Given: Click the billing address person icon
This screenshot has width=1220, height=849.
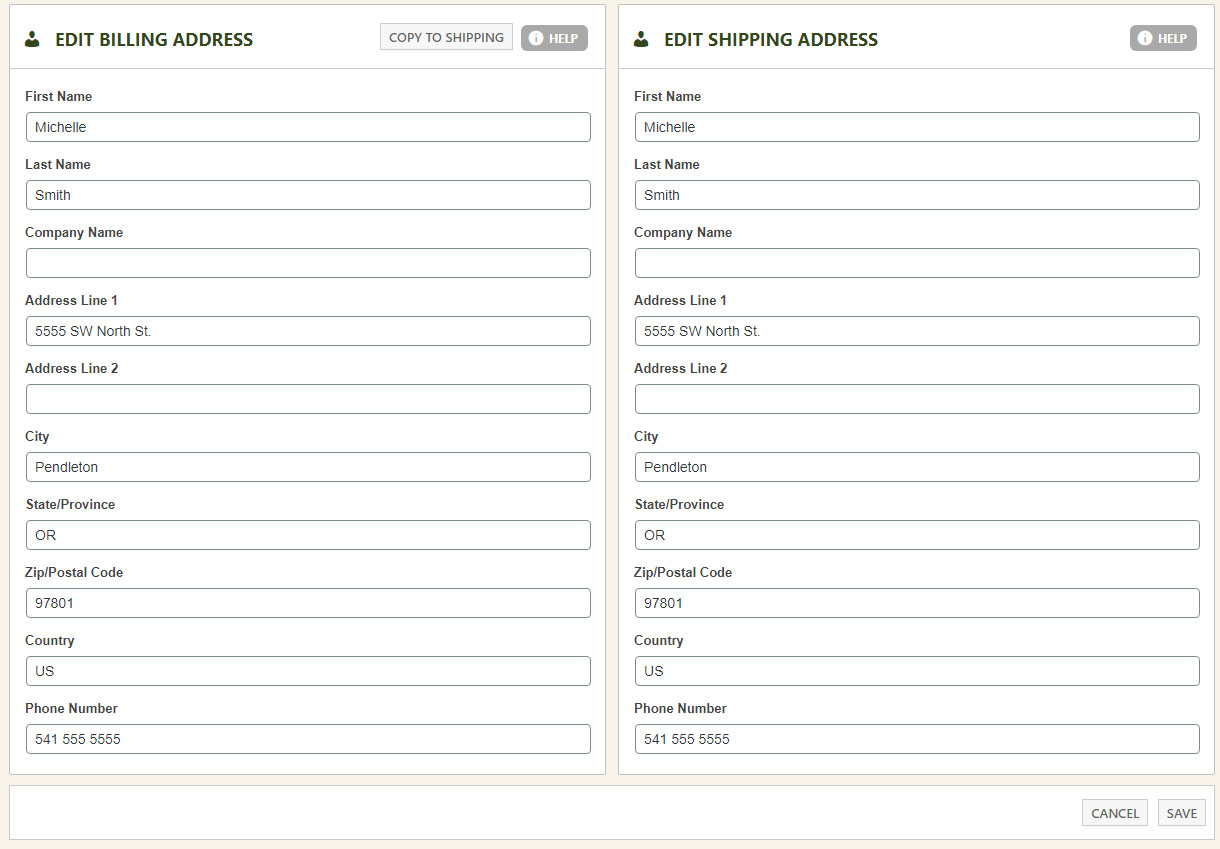Looking at the screenshot, I should [x=33, y=40].
